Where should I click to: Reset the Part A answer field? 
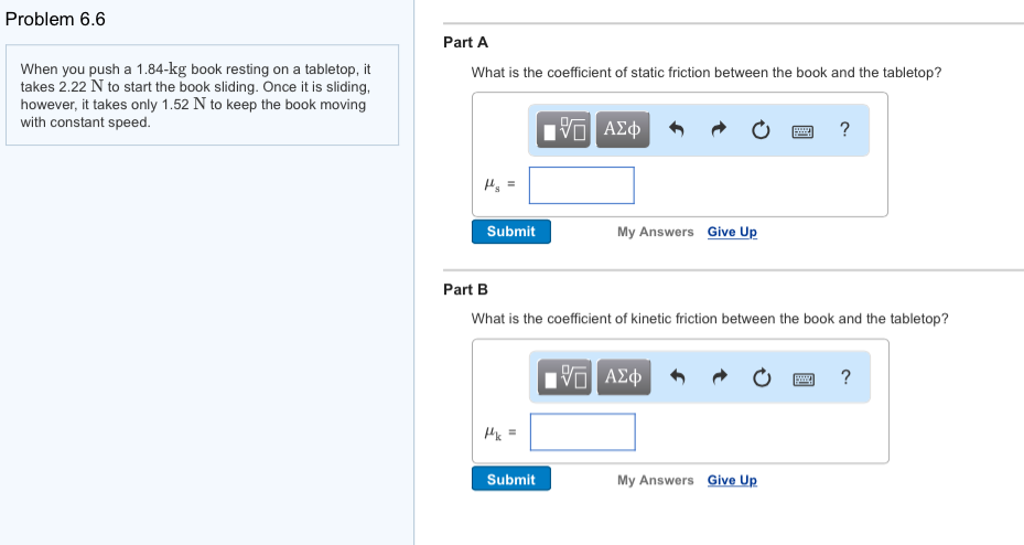(x=760, y=131)
